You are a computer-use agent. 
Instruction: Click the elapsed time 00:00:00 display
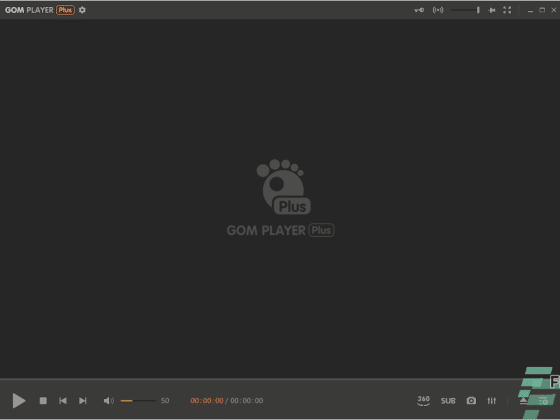207,401
